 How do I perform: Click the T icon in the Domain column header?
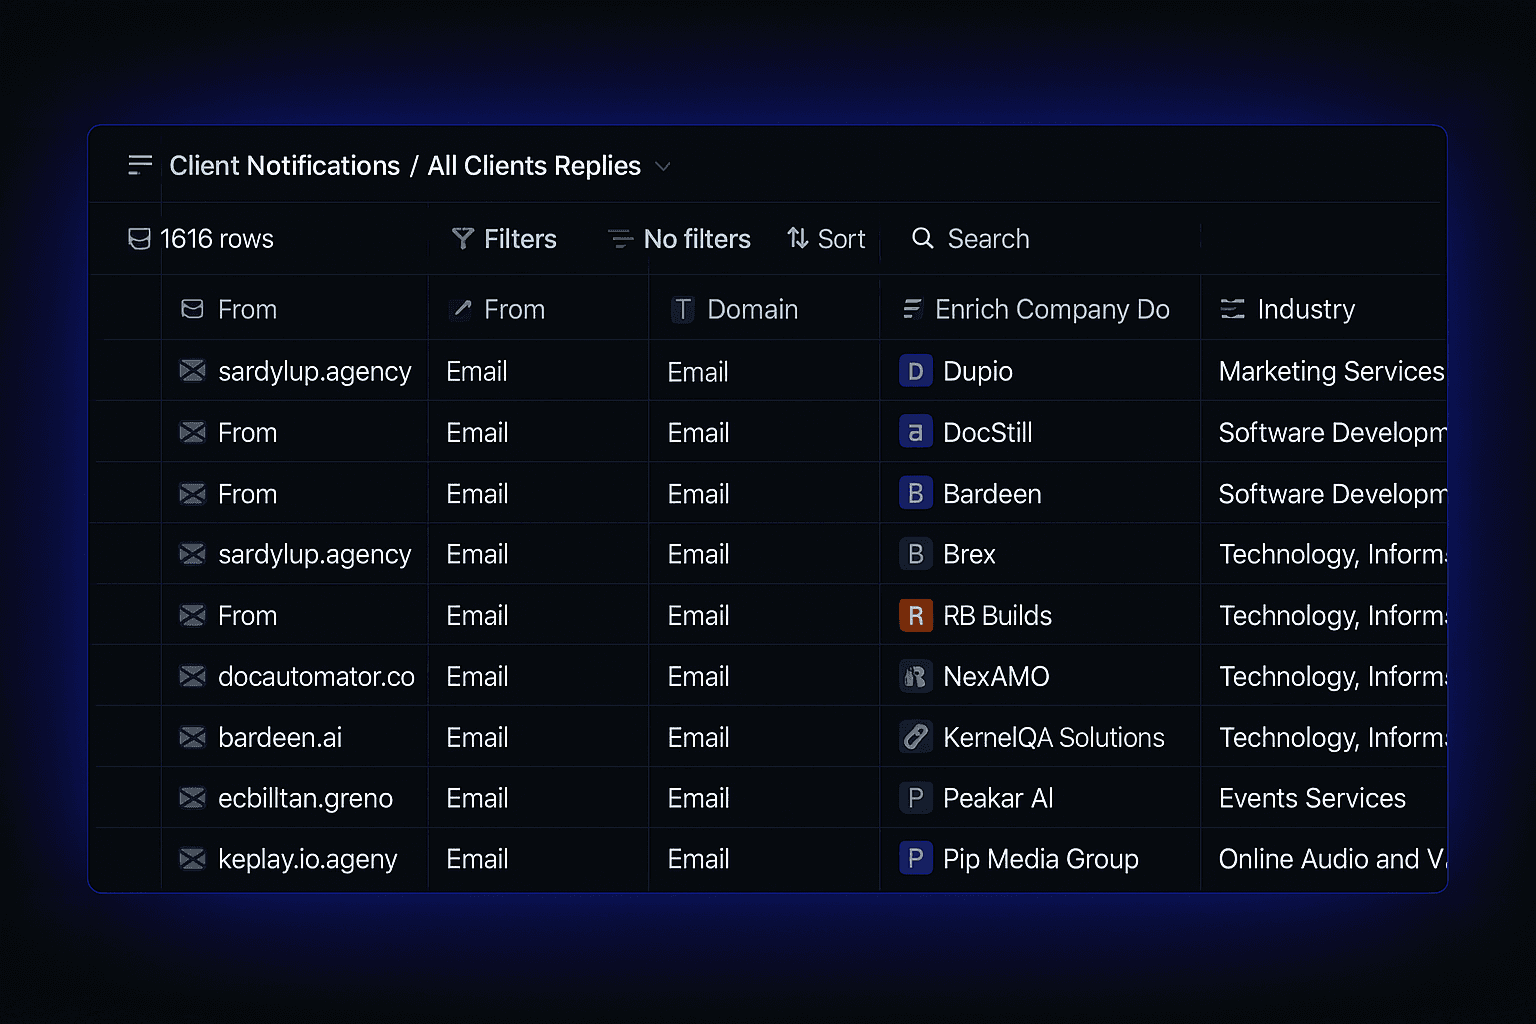(683, 309)
